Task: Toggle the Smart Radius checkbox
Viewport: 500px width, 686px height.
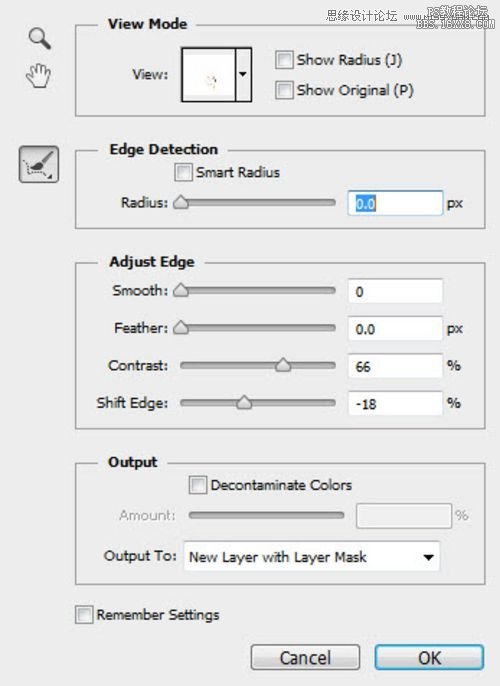Action: click(183, 172)
